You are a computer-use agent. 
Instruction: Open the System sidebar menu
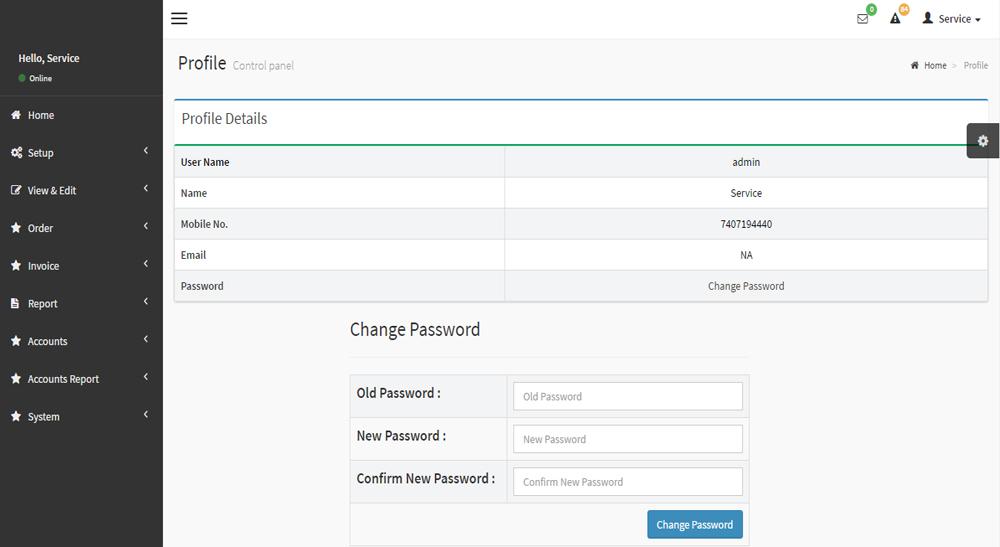(81, 416)
